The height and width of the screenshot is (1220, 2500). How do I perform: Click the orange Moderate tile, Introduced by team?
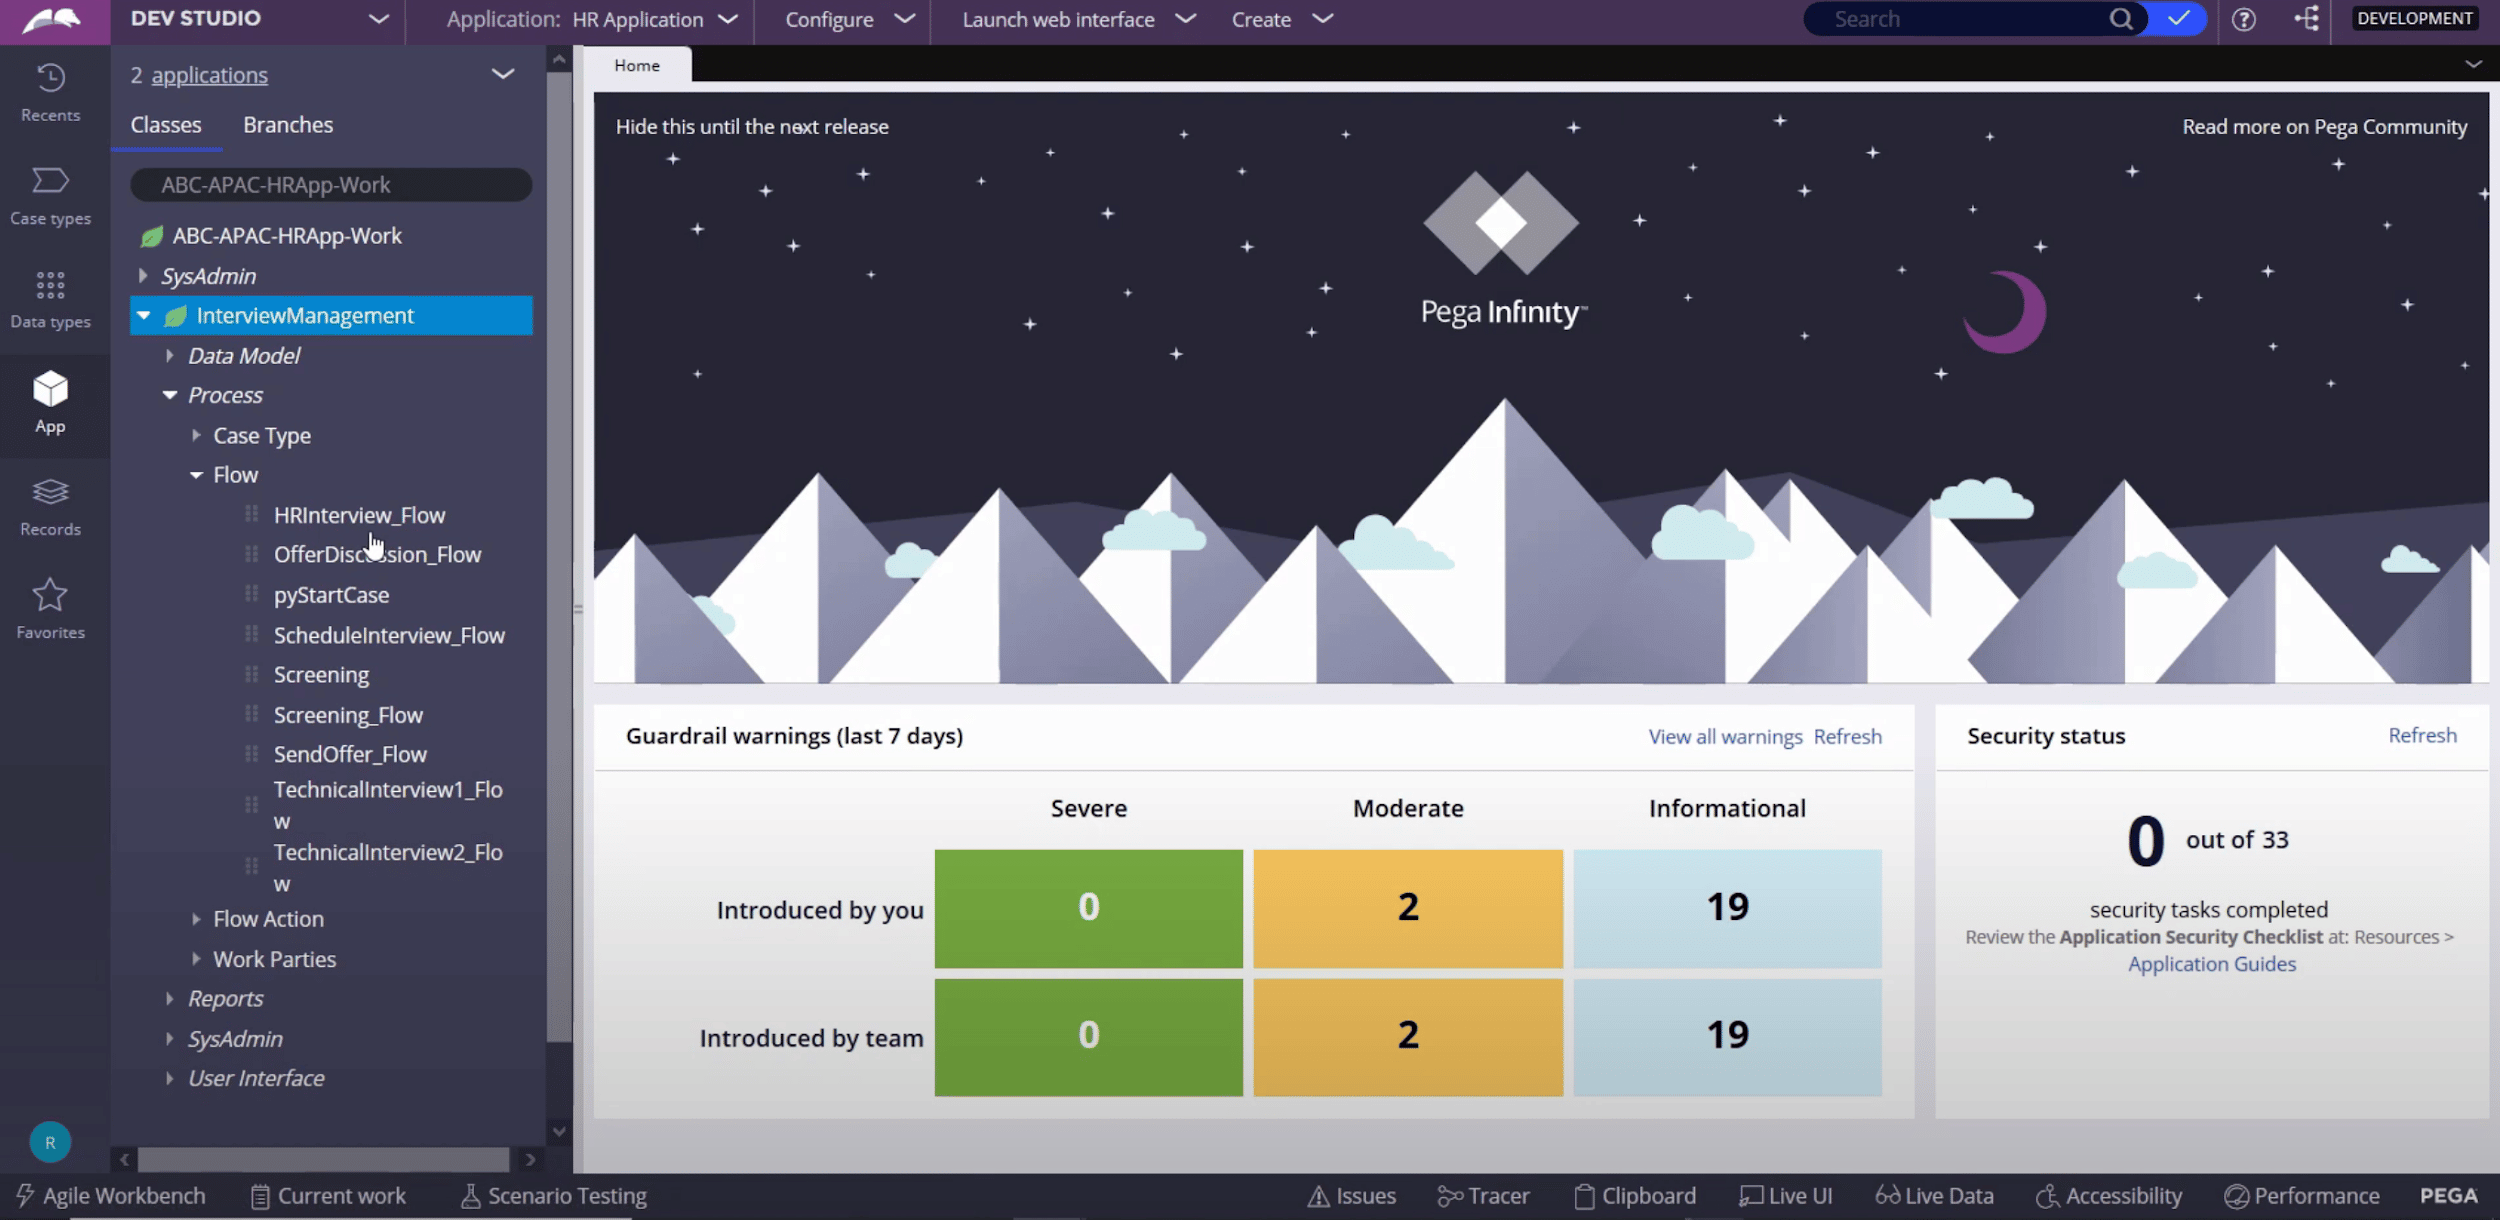(1407, 1036)
